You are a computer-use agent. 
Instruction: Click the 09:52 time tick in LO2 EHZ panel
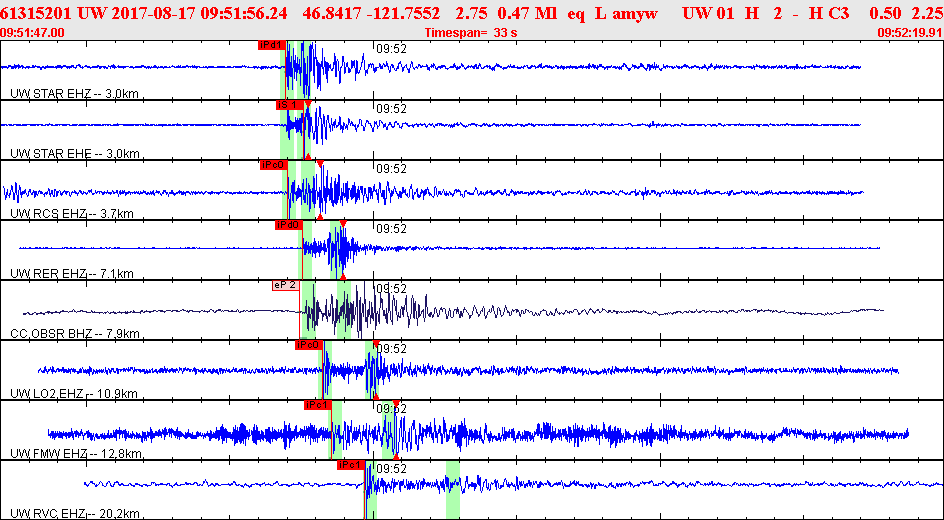[392, 348]
